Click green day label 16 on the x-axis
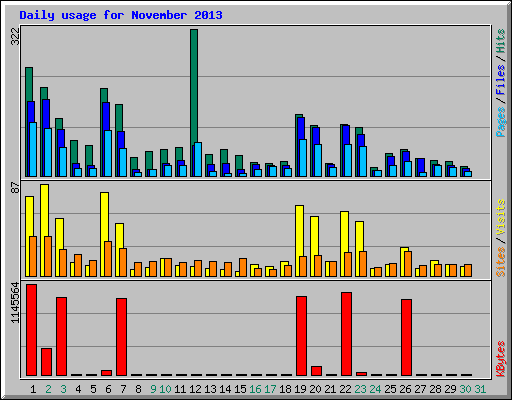512x400 pixels. [x=255, y=389]
